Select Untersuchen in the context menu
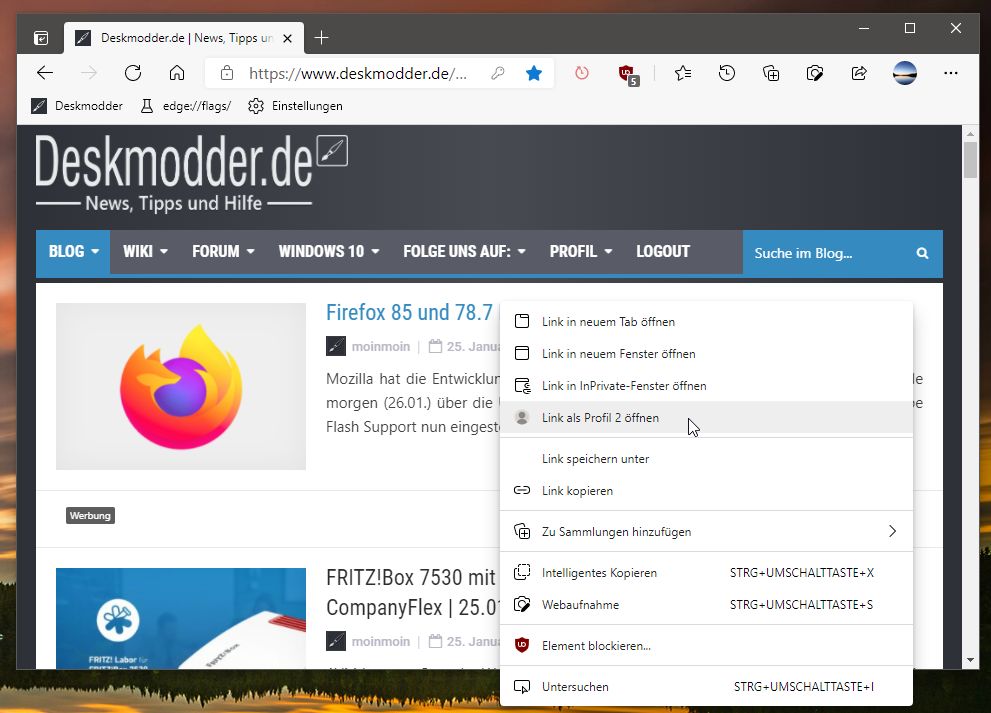 (707, 687)
